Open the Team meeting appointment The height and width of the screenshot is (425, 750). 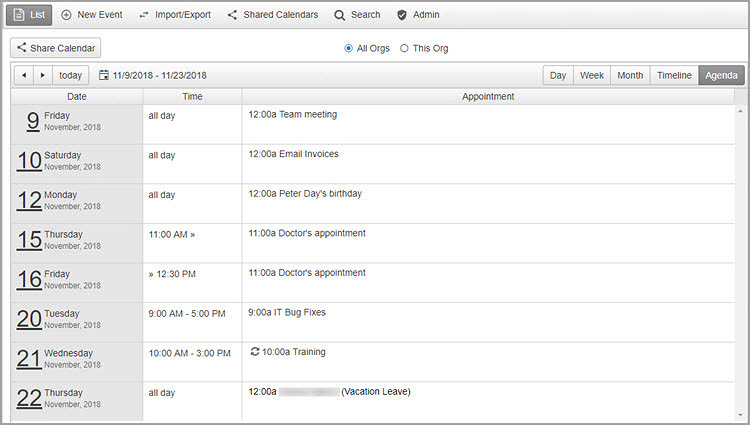[x=293, y=115]
